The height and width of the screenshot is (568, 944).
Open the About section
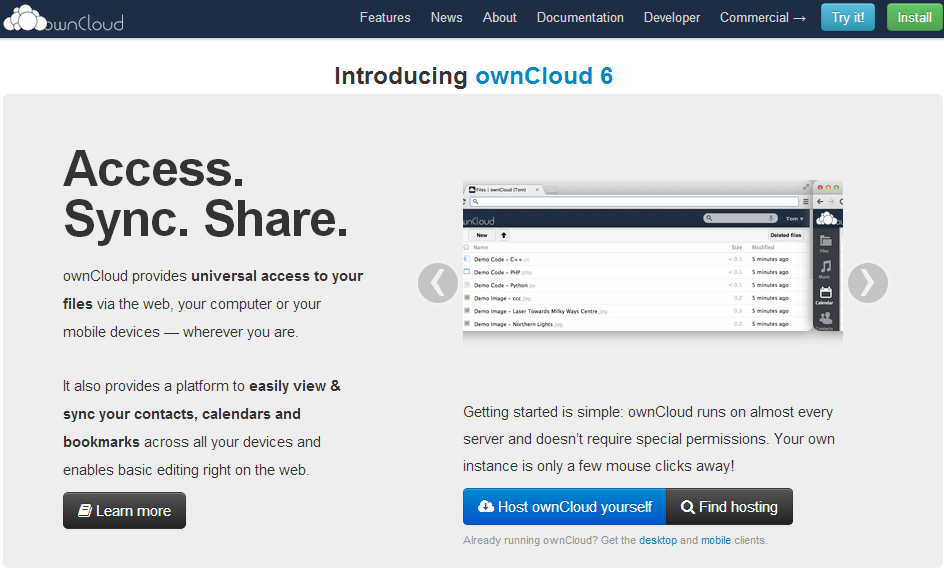pos(499,17)
